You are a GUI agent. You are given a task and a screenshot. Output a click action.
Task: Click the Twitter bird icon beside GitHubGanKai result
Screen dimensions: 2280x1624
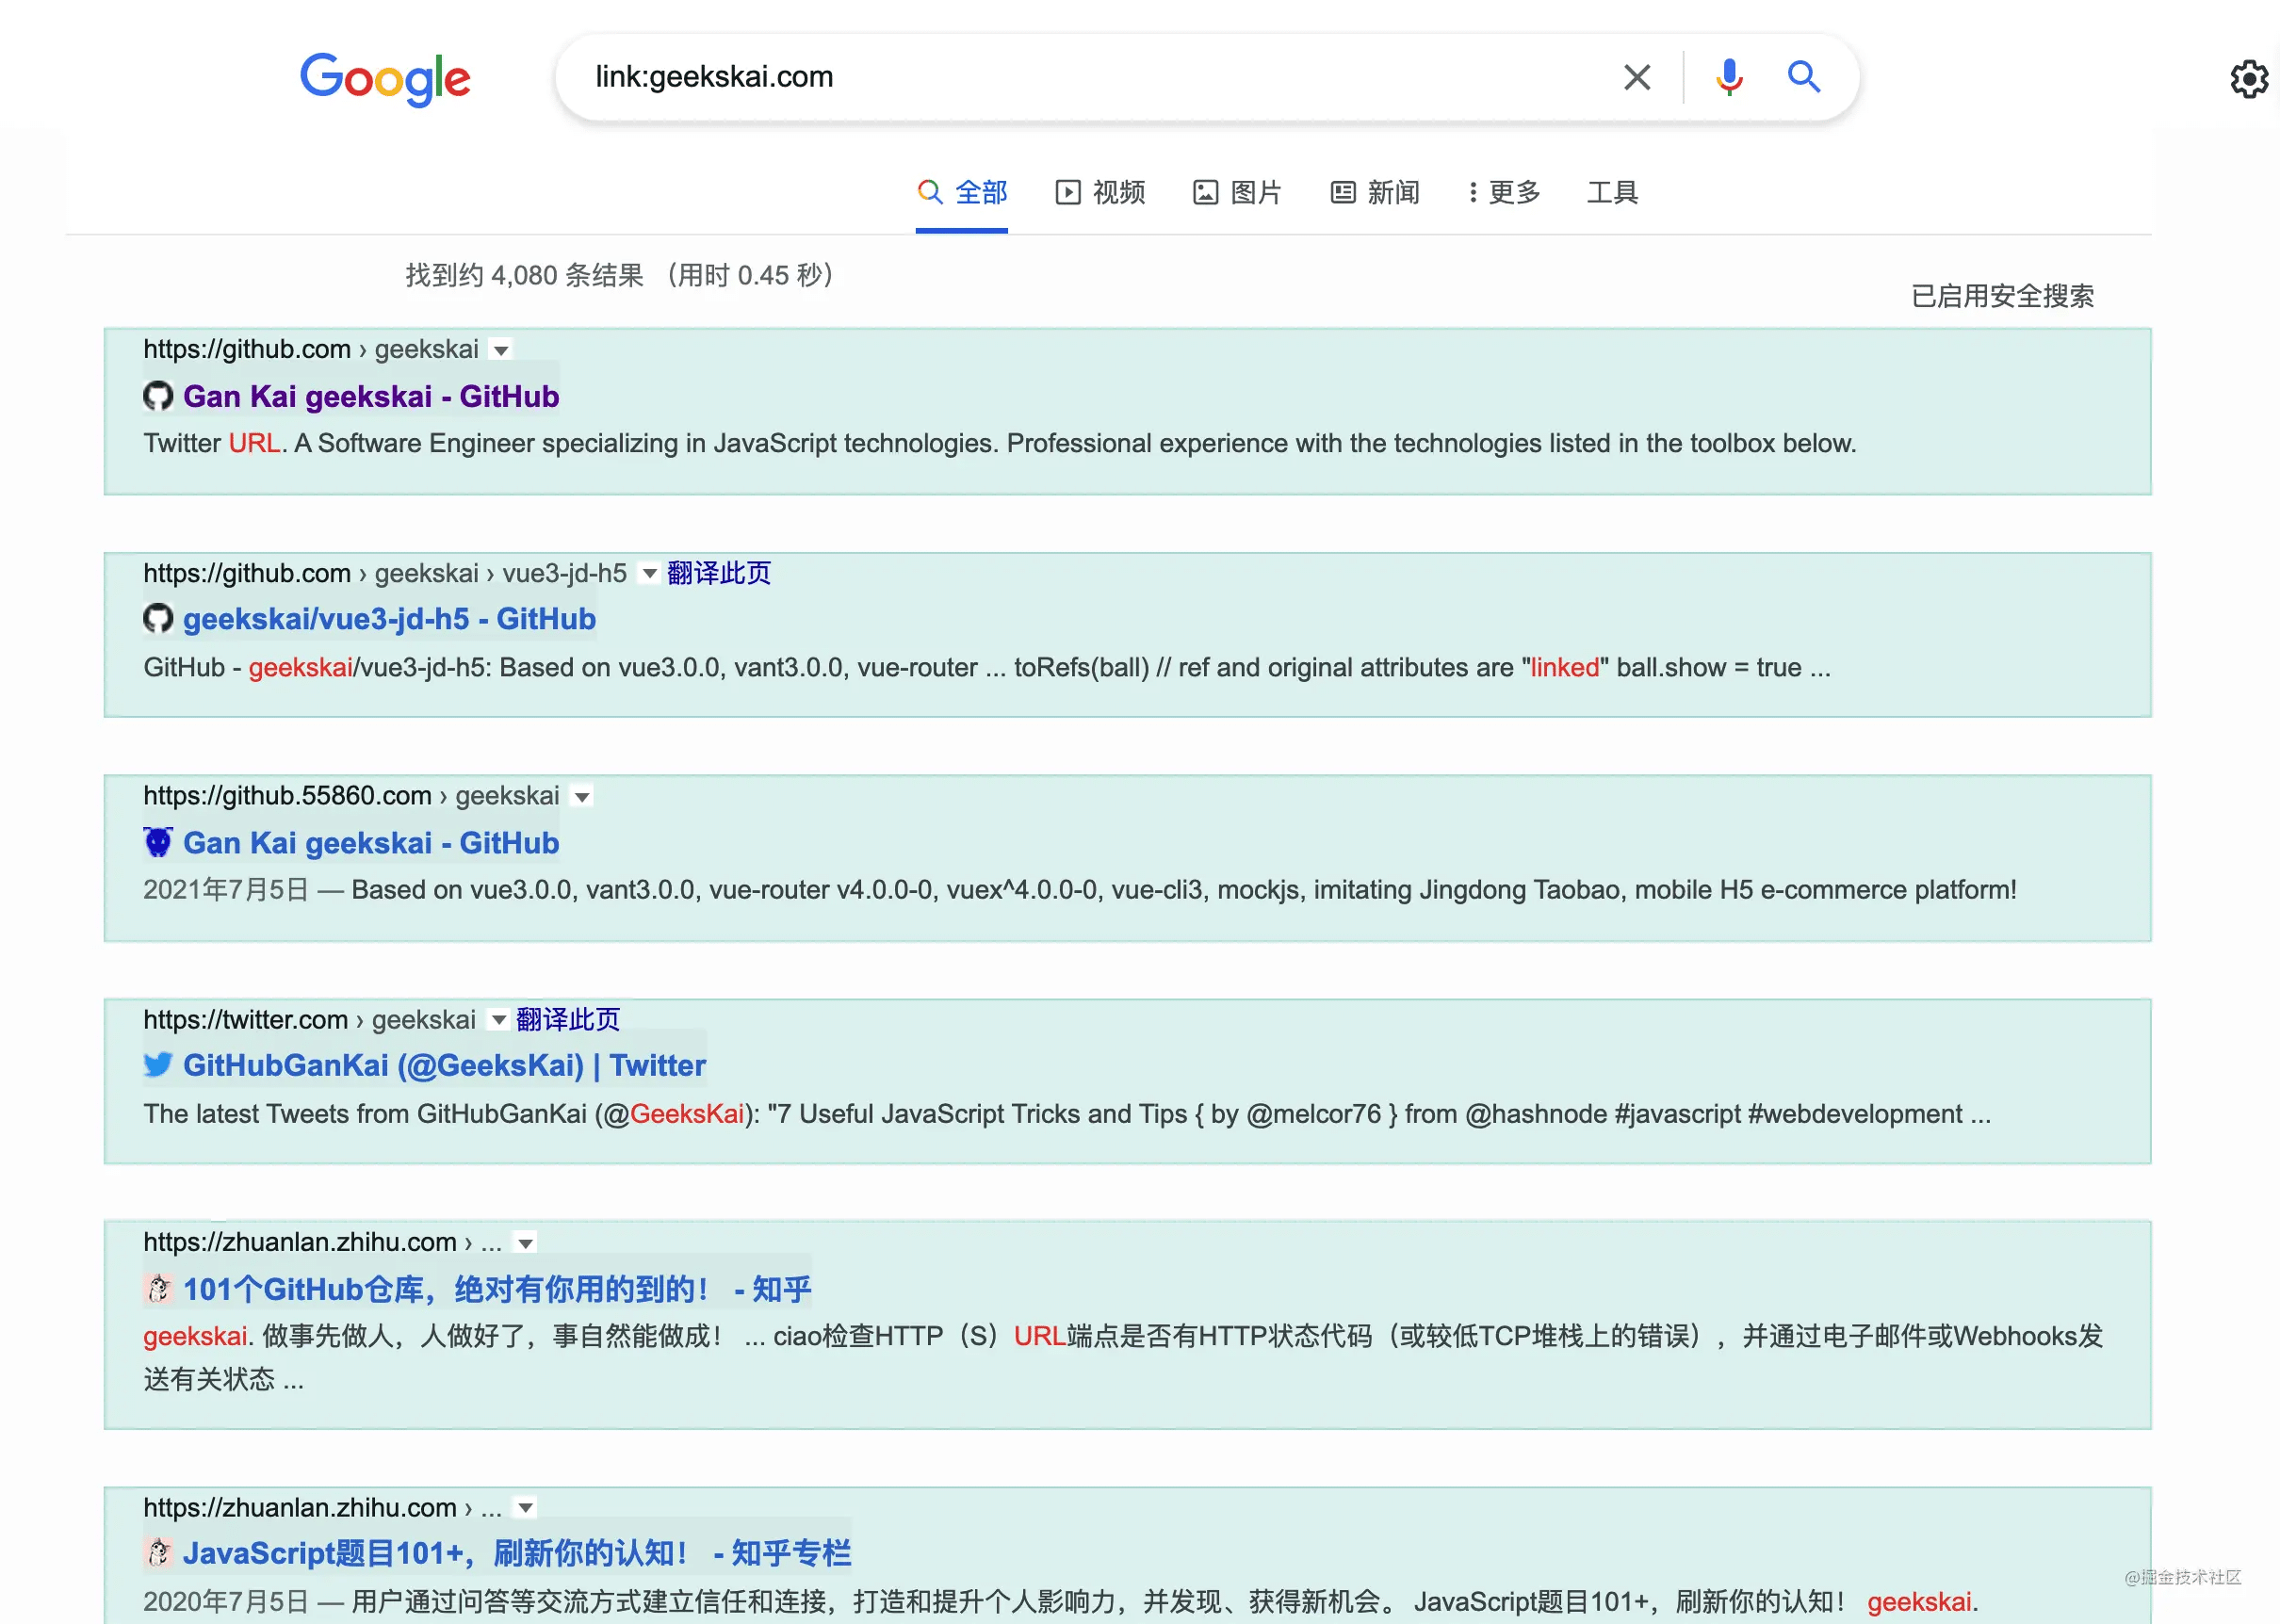point(158,1065)
